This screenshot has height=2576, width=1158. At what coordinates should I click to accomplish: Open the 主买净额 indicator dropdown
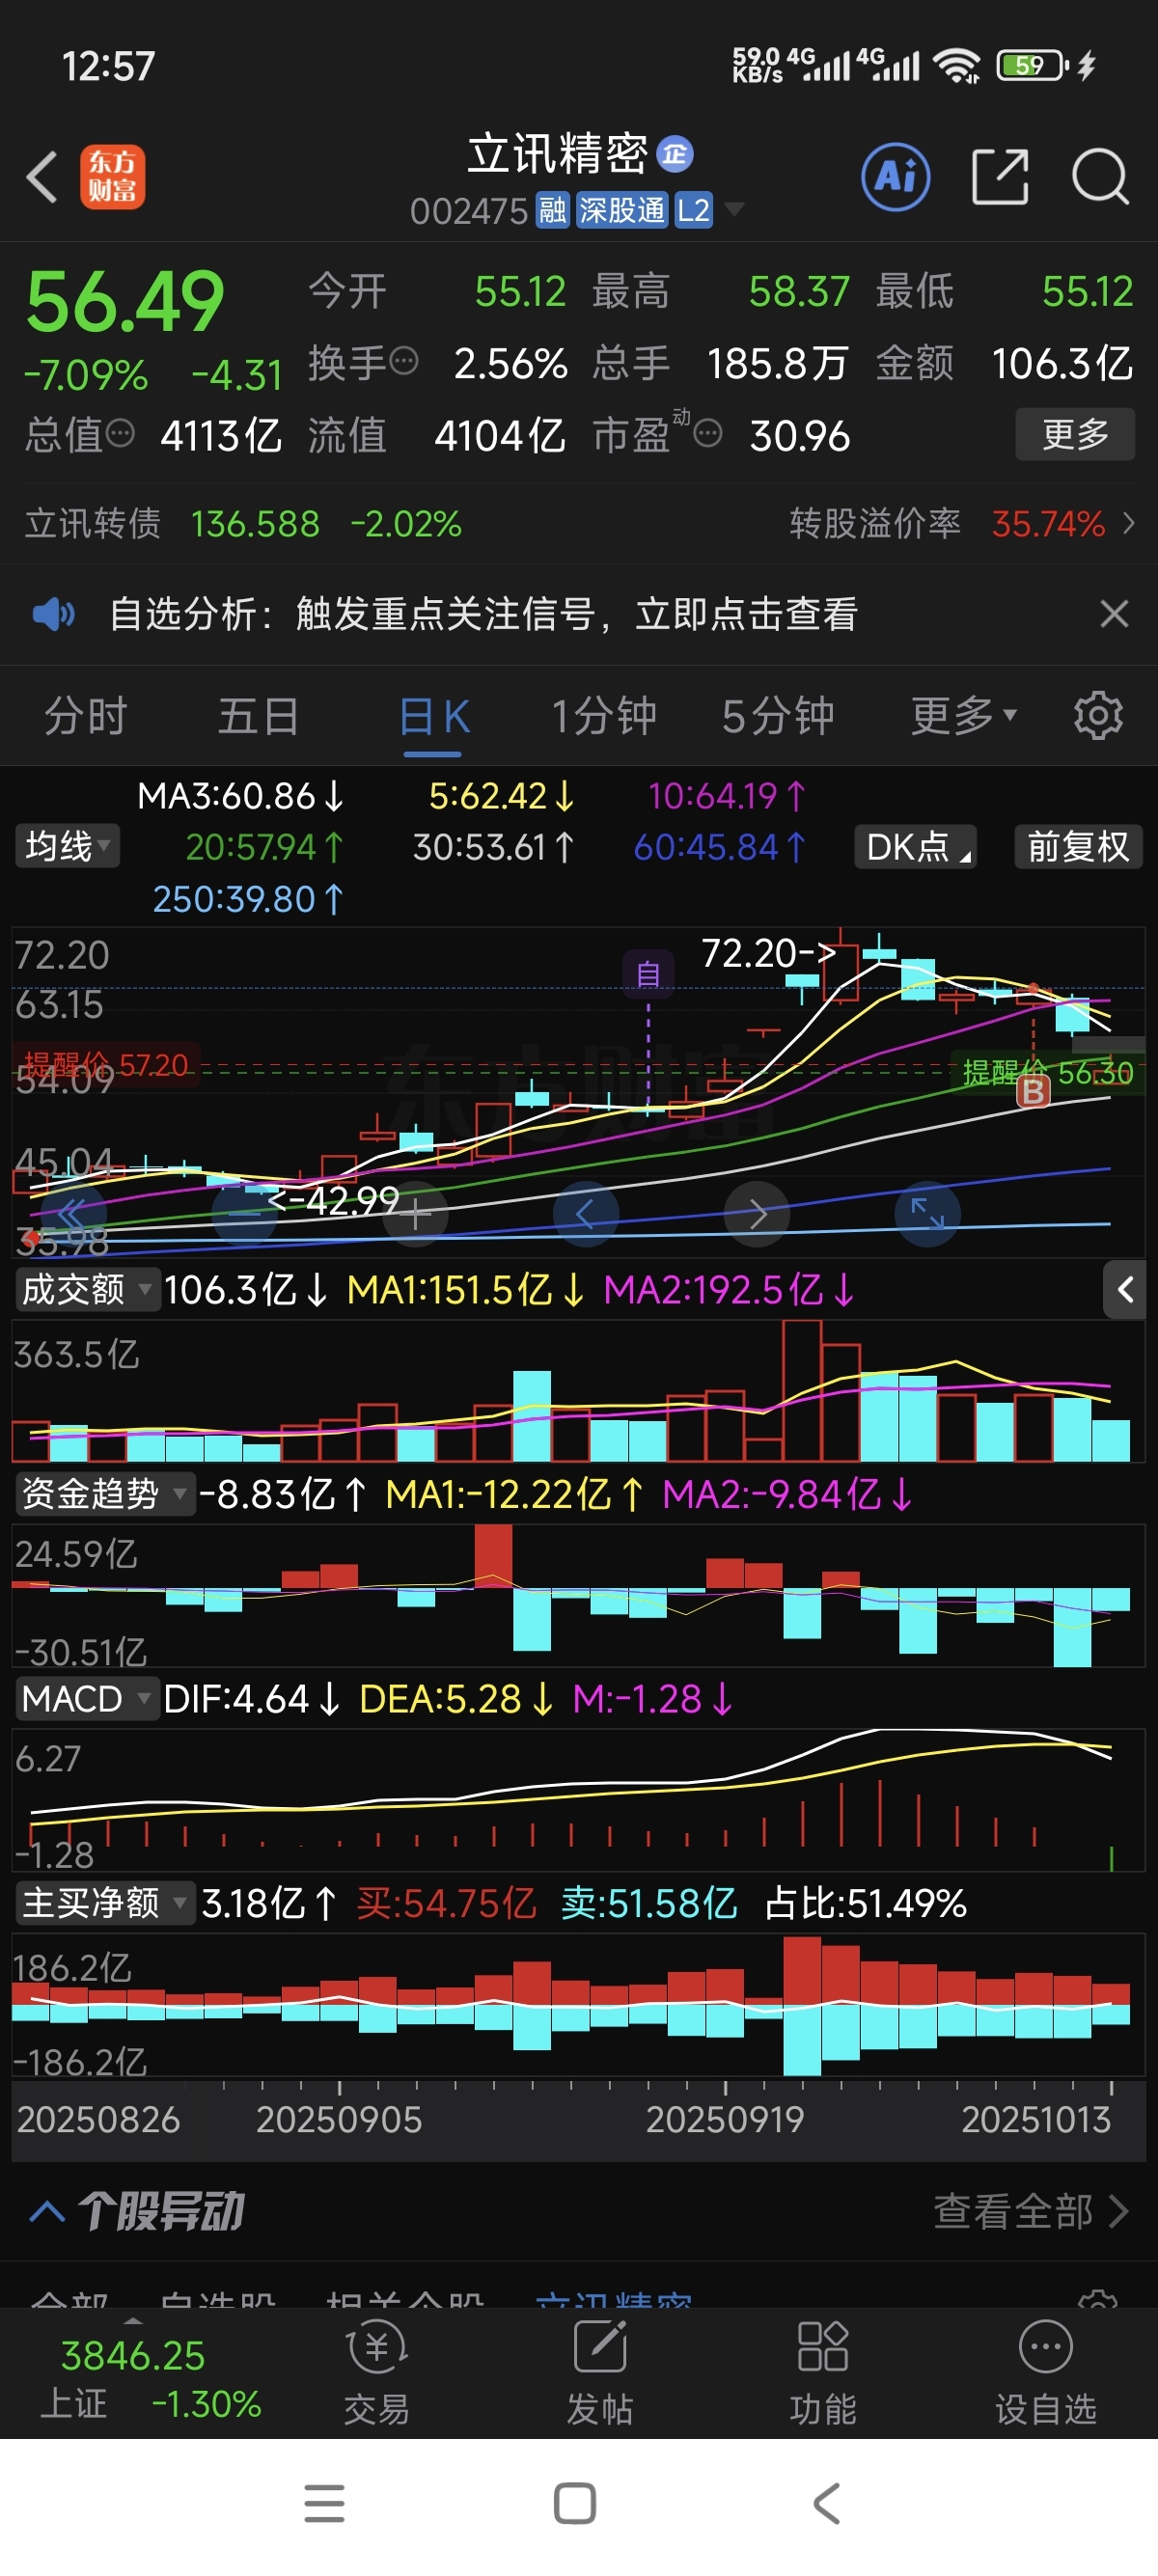click(x=104, y=1902)
